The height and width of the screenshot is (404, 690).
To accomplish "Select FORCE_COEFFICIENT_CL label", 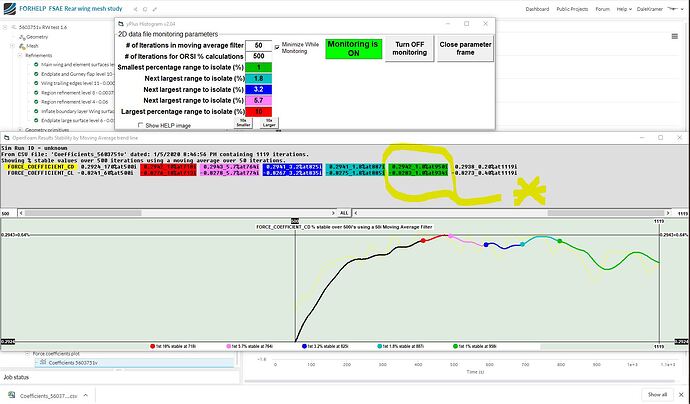I will 41,173.
